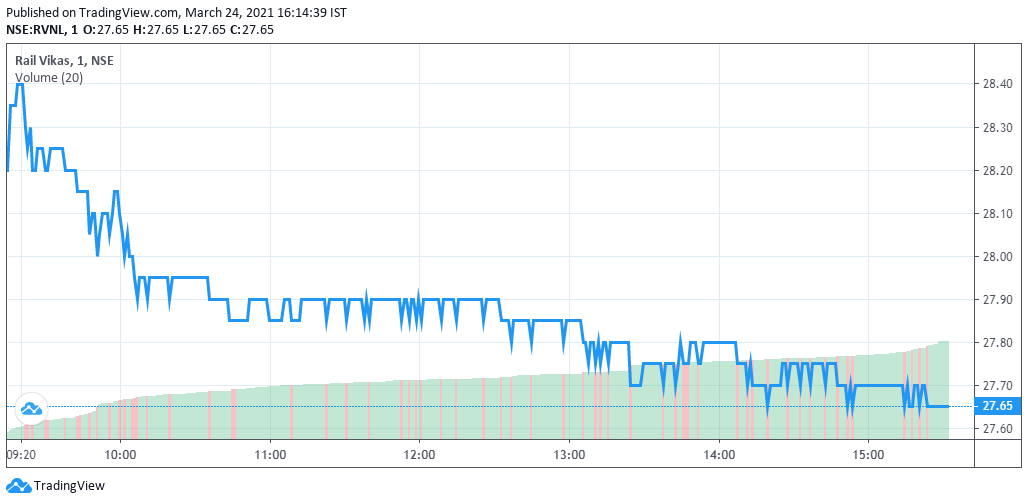1028x504 pixels.
Task: Click the 09:20 label on time axis
Action: click(21, 454)
